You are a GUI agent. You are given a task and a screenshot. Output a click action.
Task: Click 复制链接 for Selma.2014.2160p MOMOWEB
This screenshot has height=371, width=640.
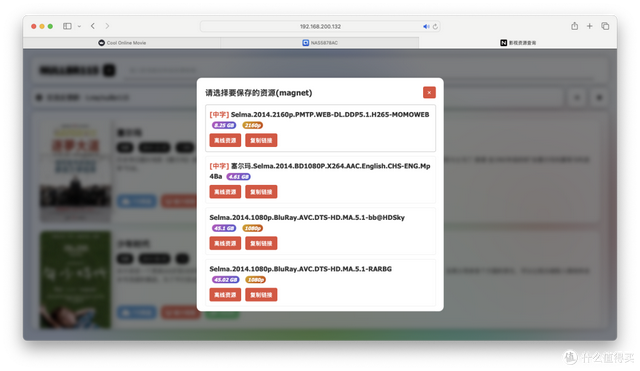click(261, 140)
